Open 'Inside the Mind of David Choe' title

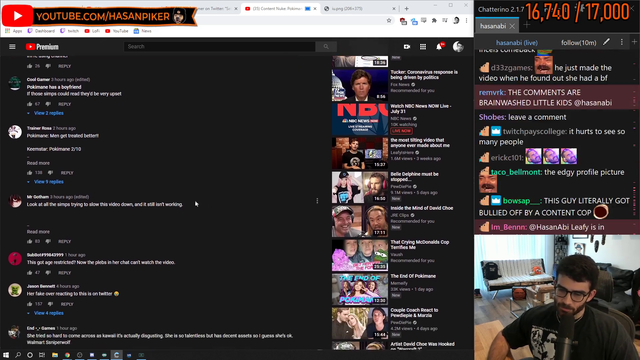pyautogui.click(x=422, y=208)
